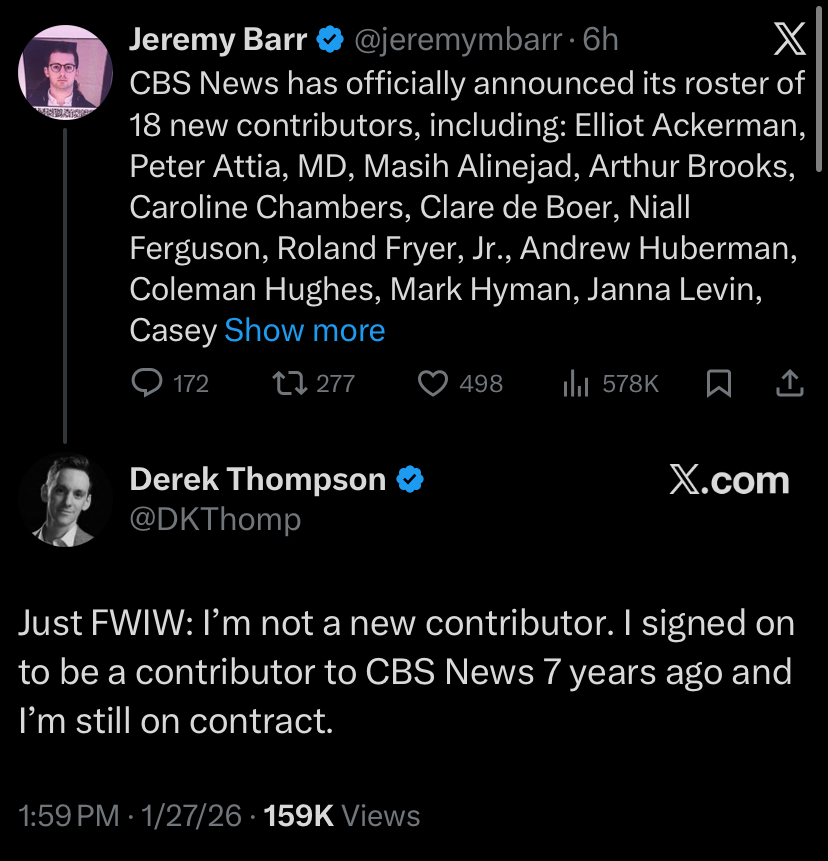Viewport: 828px width, 861px height.
Task: Open the Derek Thompson display name
Action: click(257, 480)
